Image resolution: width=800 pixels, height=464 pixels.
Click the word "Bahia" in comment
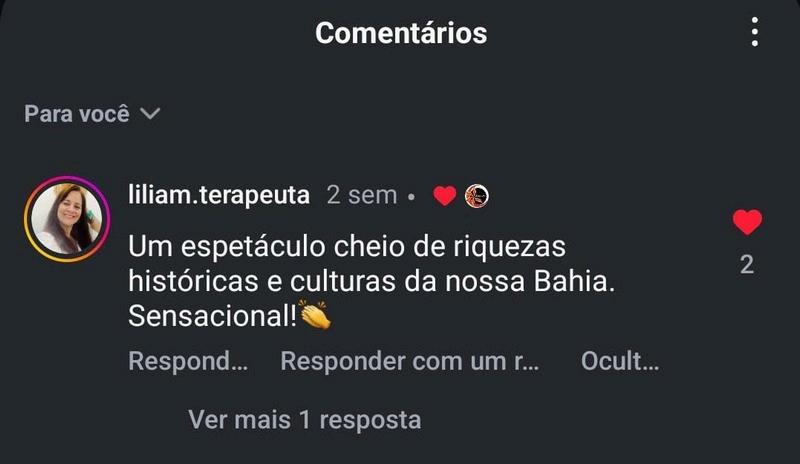571,281
